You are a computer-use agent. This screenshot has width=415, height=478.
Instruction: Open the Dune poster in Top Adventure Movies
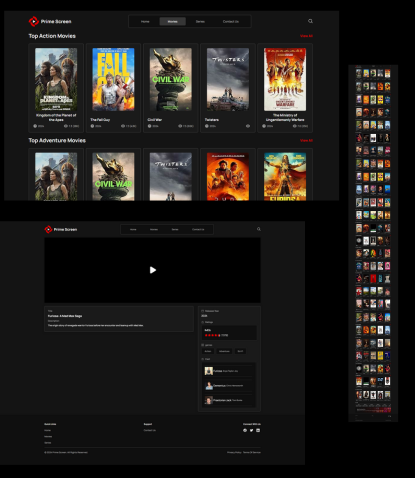228,177
